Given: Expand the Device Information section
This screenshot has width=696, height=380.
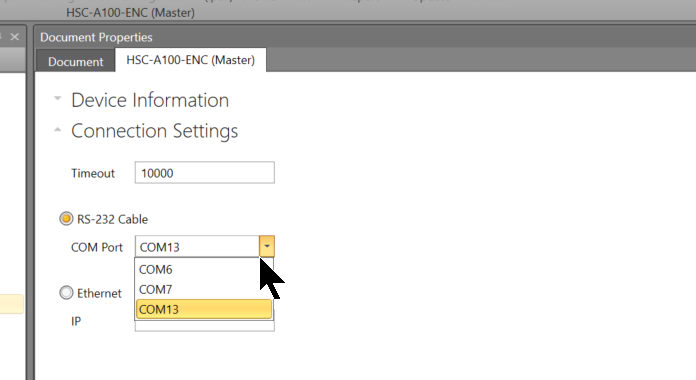Looking at the screenshot, I should click(x=57, y=98).
